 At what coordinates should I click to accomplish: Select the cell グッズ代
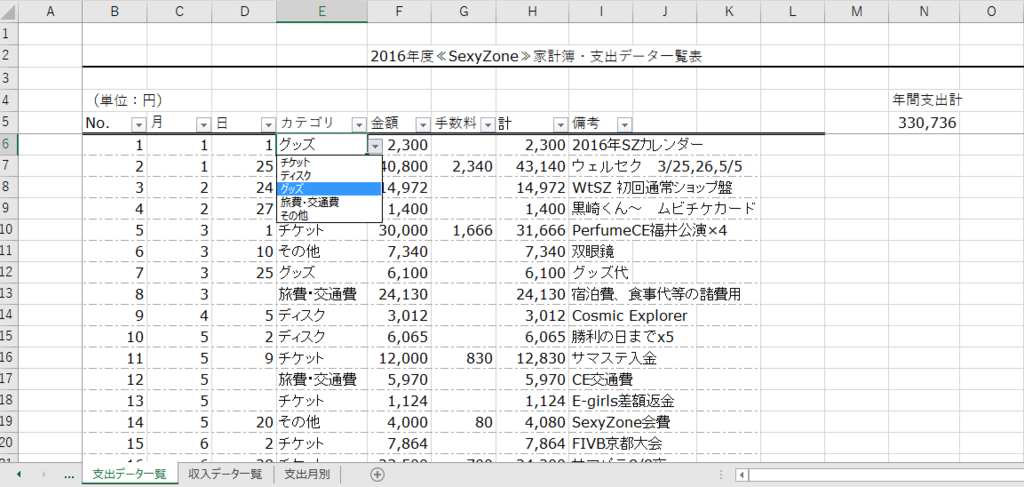[x=600, y=273]
